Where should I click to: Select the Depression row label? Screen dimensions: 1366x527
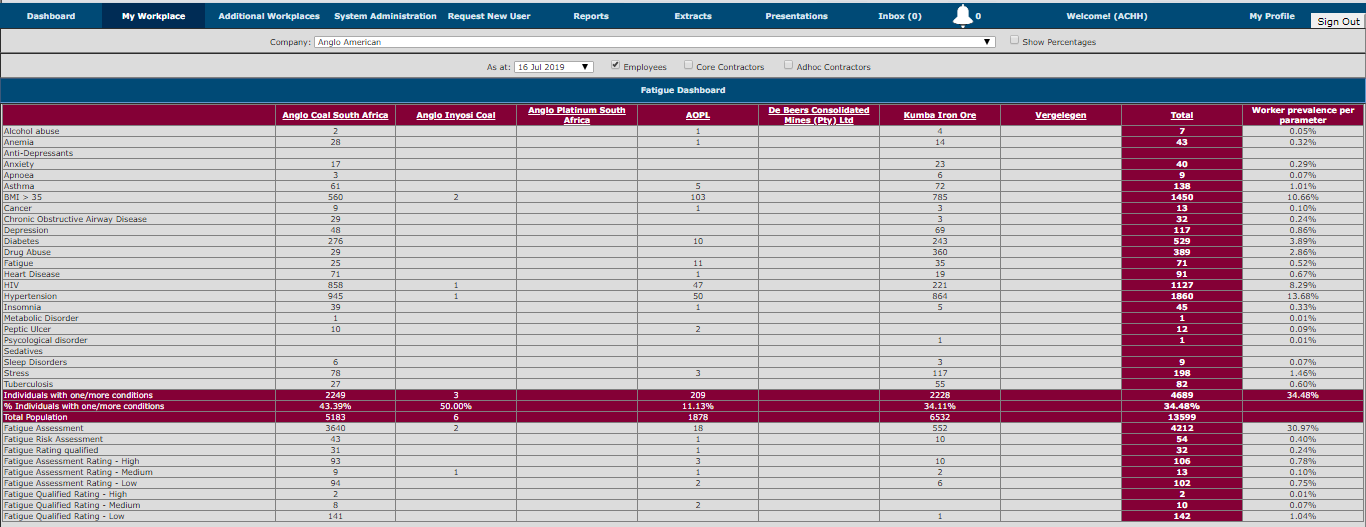click(x=25, y=230)
